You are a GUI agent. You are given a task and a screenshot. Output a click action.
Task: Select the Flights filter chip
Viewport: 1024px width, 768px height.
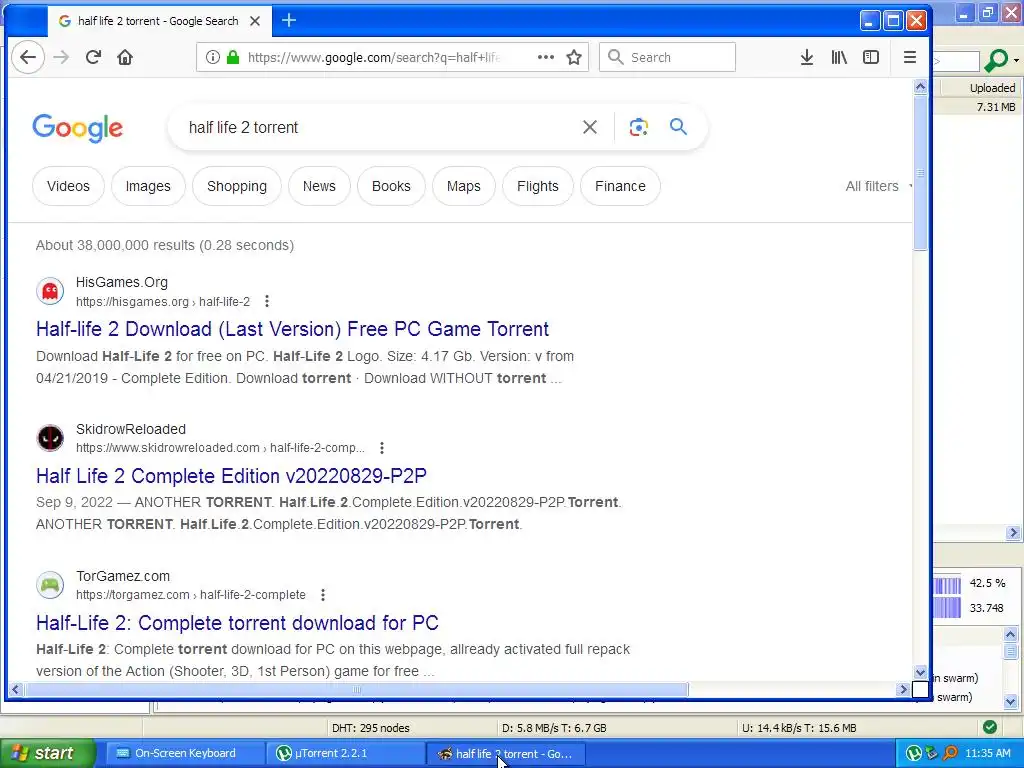pos(538,186)
